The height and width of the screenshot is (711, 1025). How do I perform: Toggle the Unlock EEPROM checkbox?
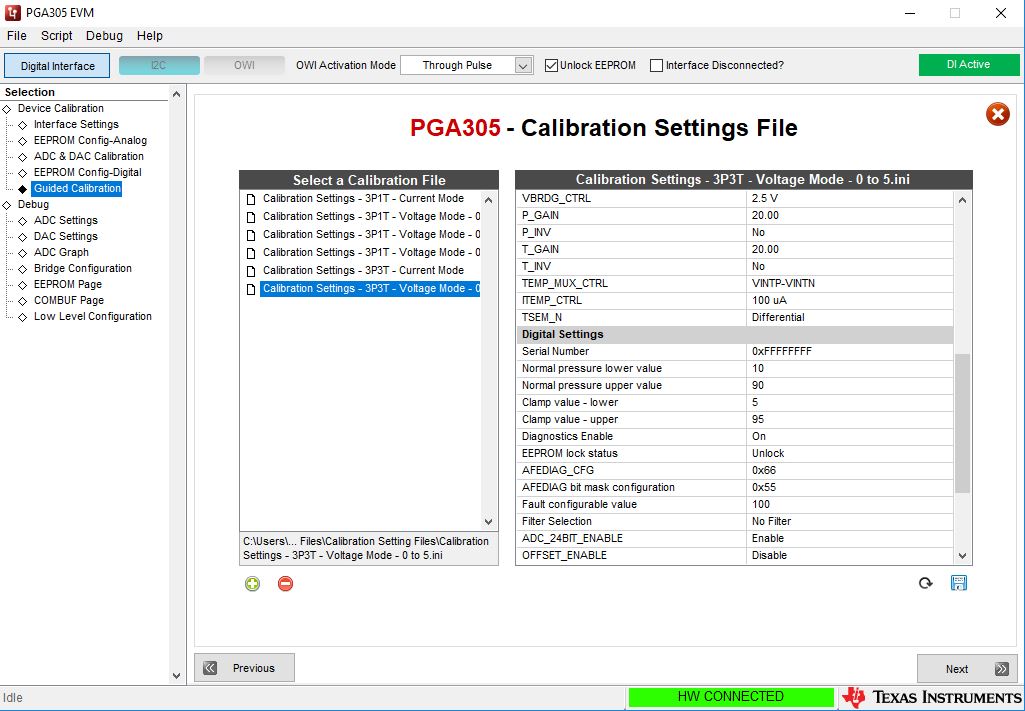point(551,65)
